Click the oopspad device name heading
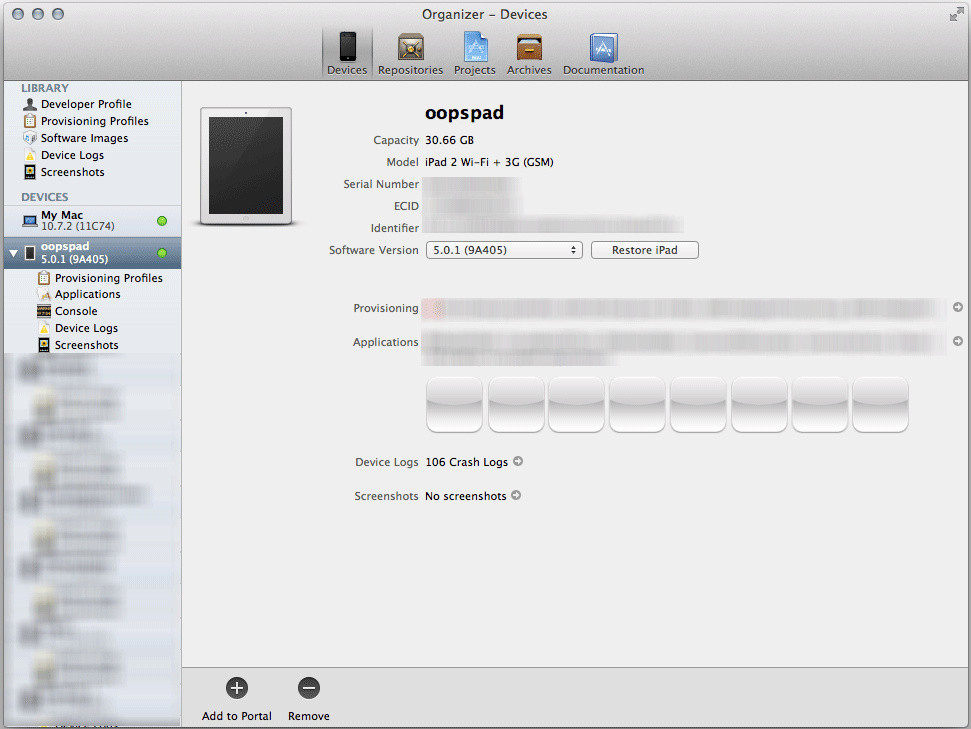This screenshot has width=971, height=729. [x=464, y=113]
